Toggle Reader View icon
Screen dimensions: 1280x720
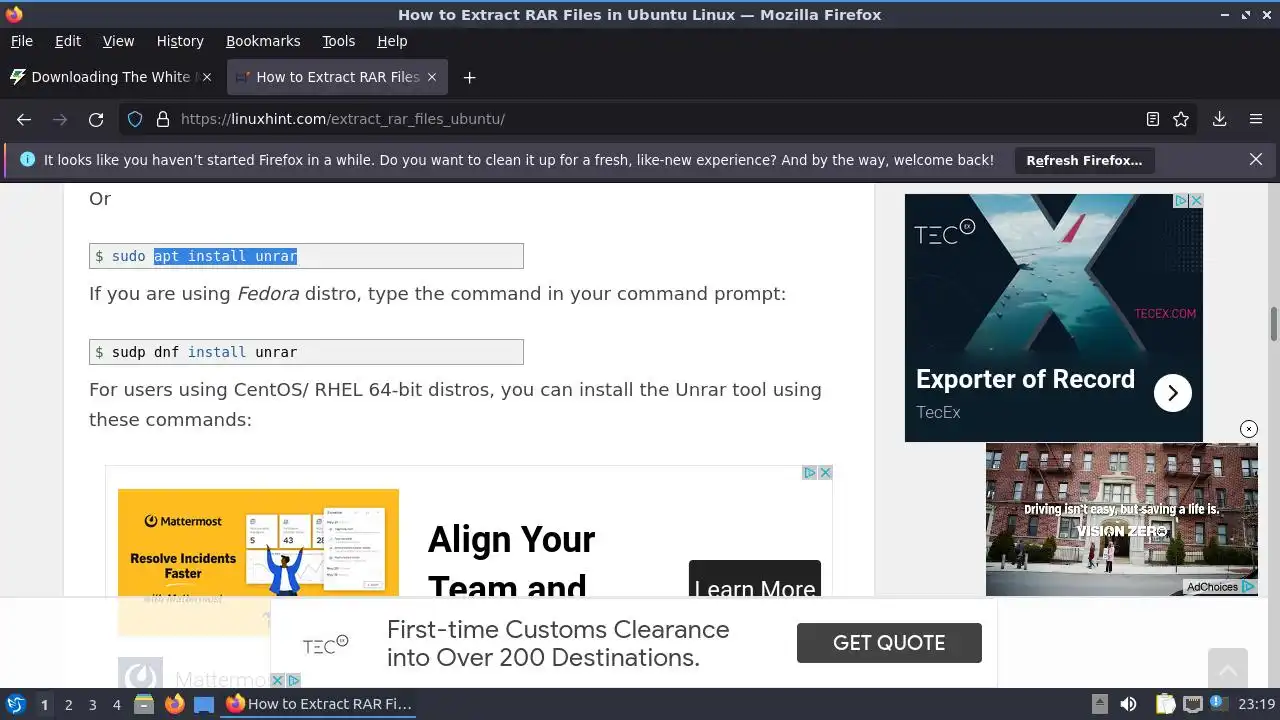tap(1153, 119)
